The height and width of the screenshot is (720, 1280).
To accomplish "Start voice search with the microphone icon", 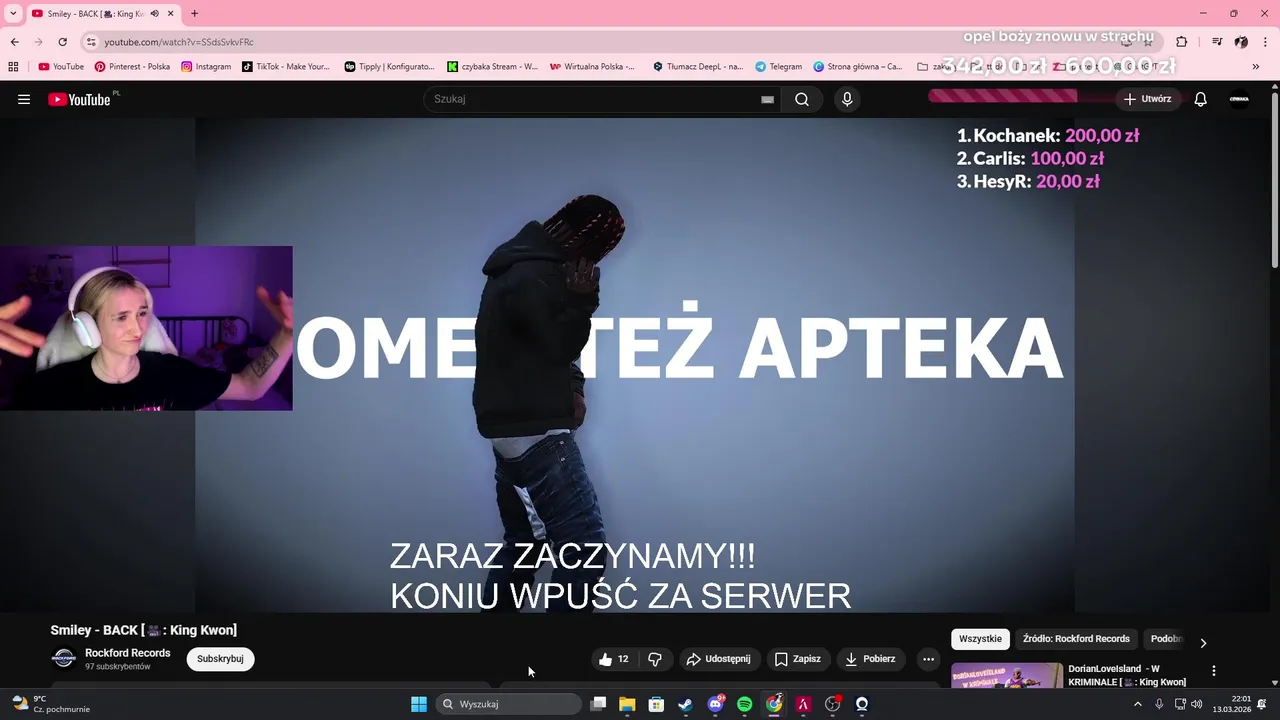I will 847,99.
